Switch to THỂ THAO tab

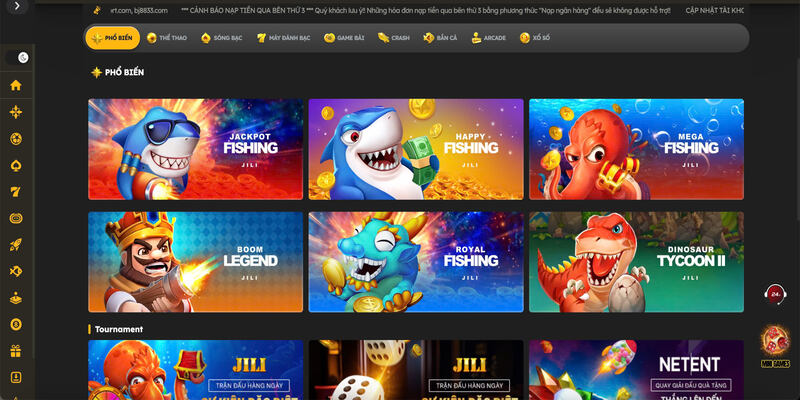tap(166, 38)
